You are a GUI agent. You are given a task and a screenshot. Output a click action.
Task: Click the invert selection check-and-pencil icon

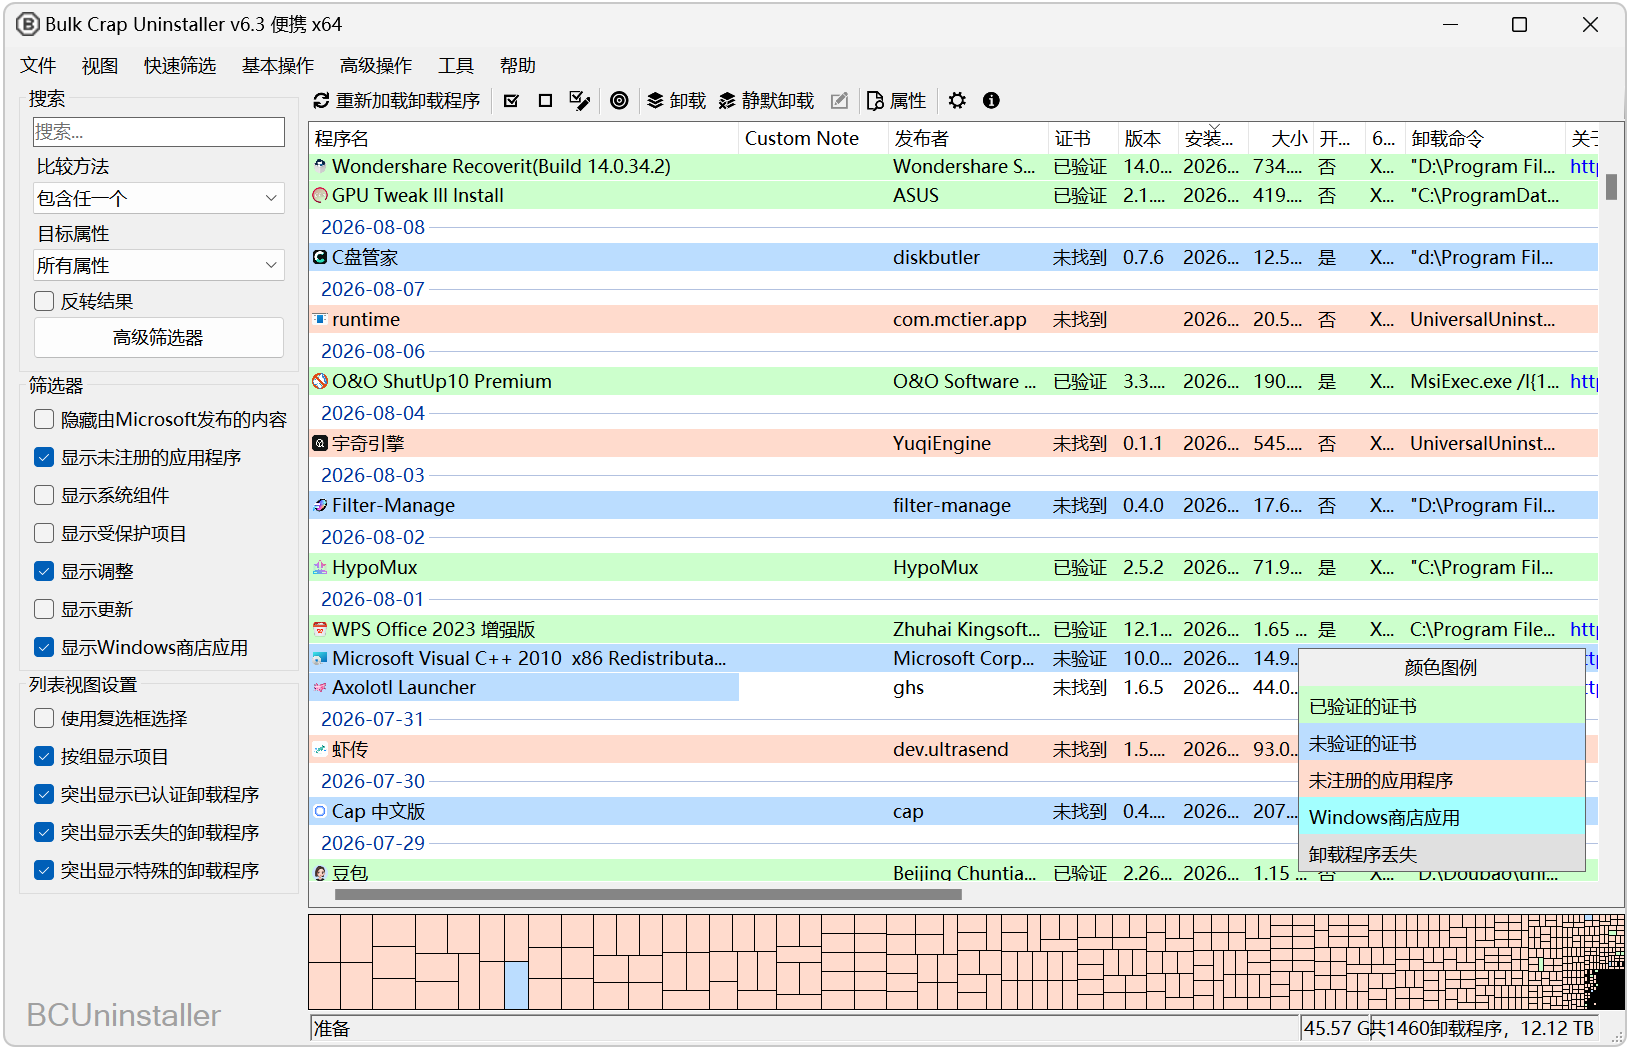(579, 101)
